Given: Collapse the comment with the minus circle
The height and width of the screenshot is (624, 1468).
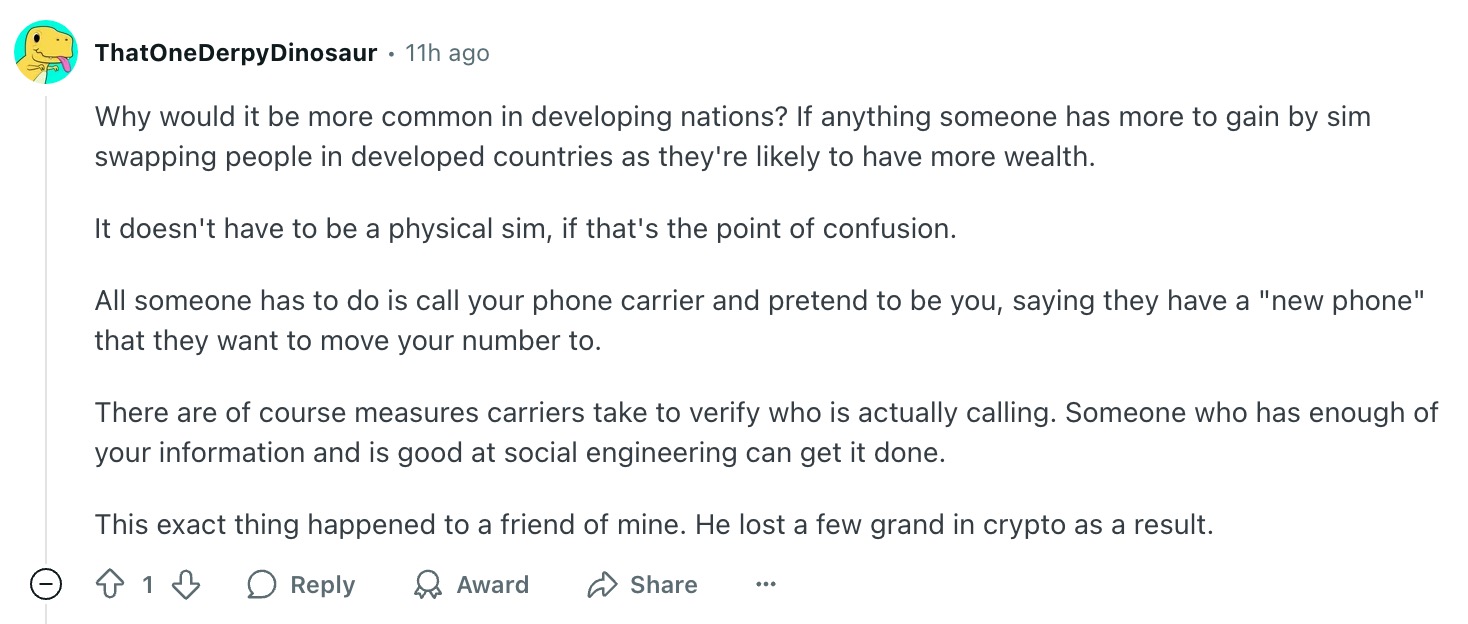Looking at the screenshot, I should 46,585.
